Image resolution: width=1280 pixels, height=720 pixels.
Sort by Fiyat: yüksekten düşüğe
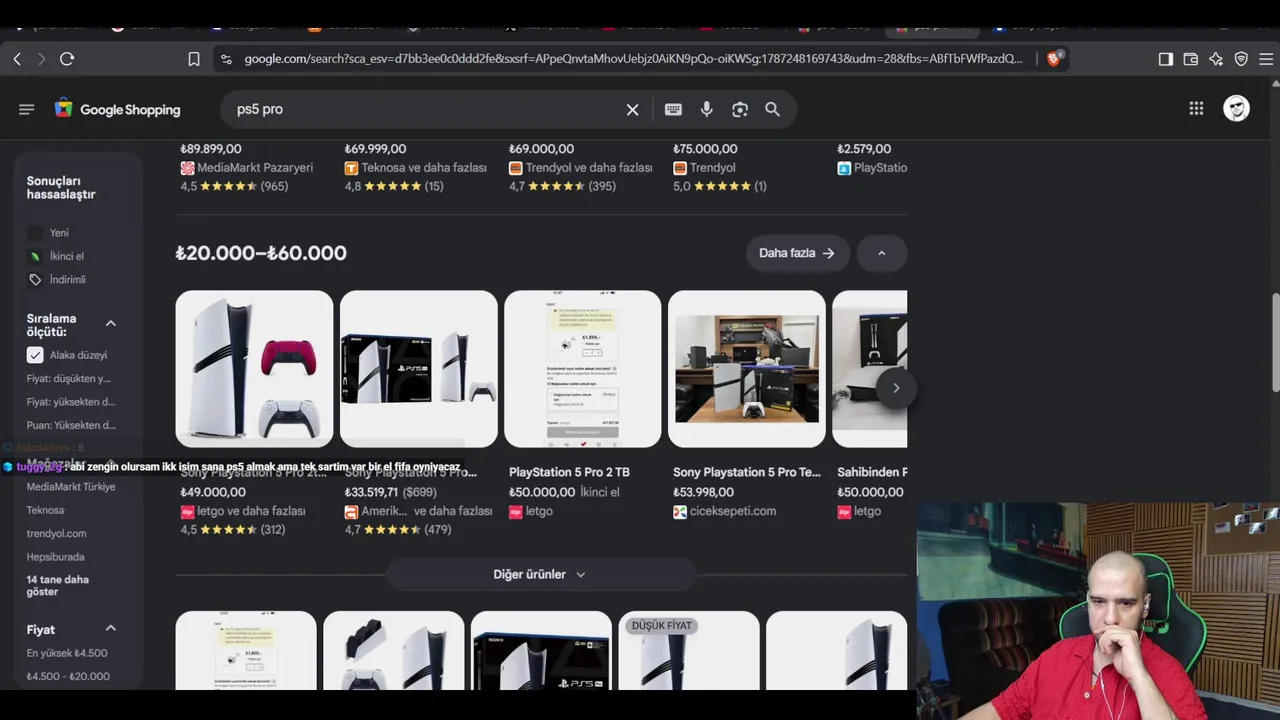(71, 402)
